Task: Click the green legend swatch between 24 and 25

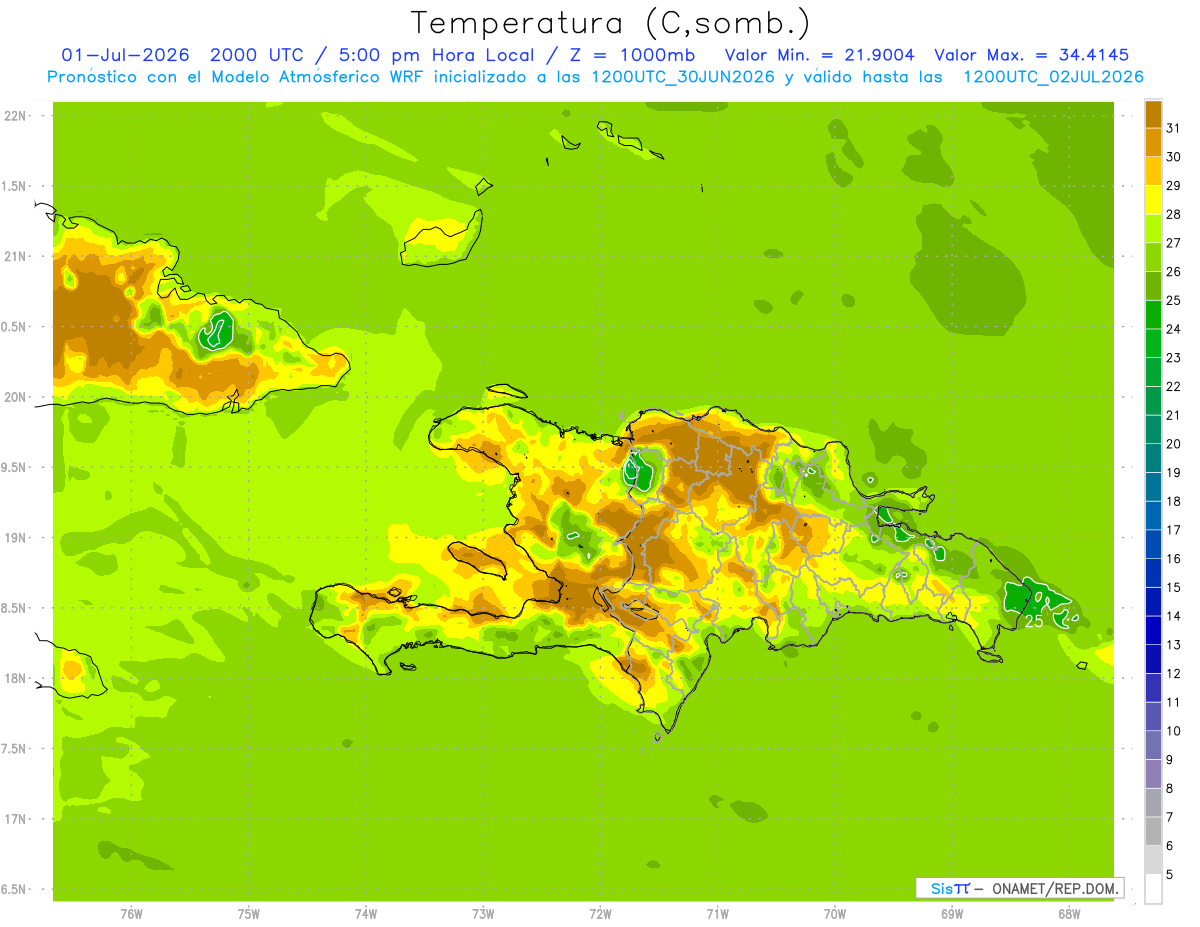Action: point(1153,314)
